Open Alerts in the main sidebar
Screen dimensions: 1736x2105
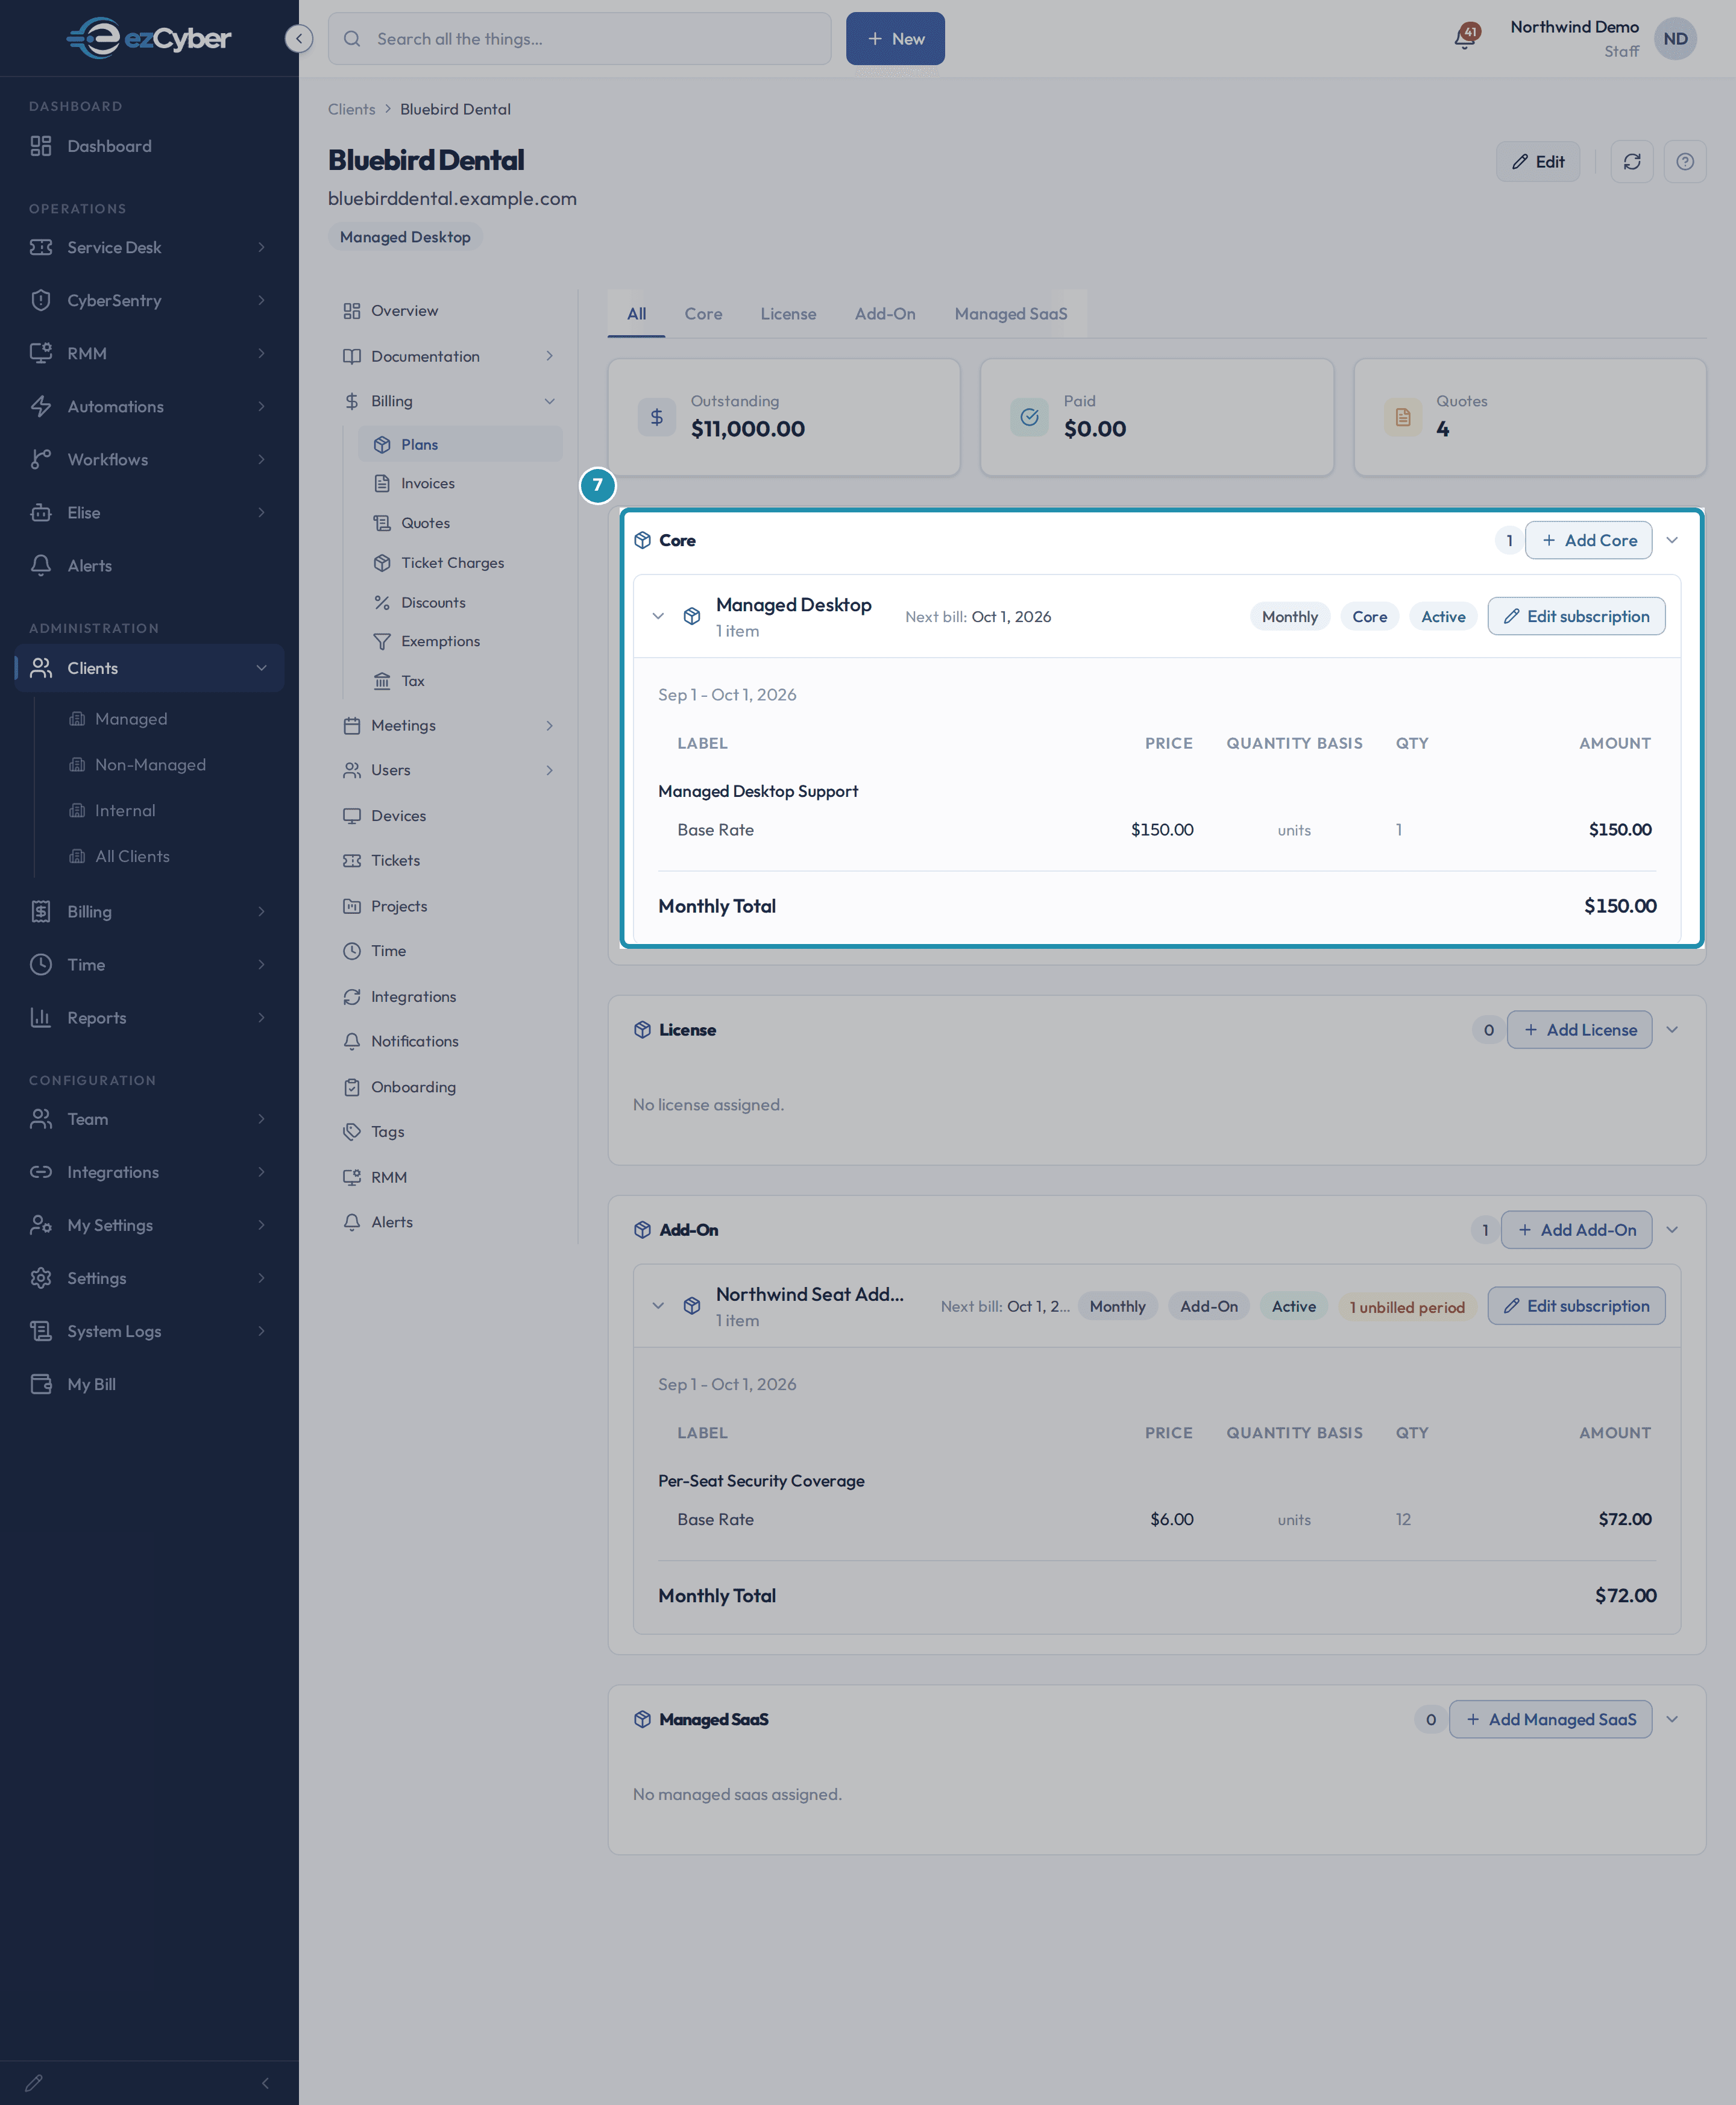pyautogui.click(x=149, y=566)
